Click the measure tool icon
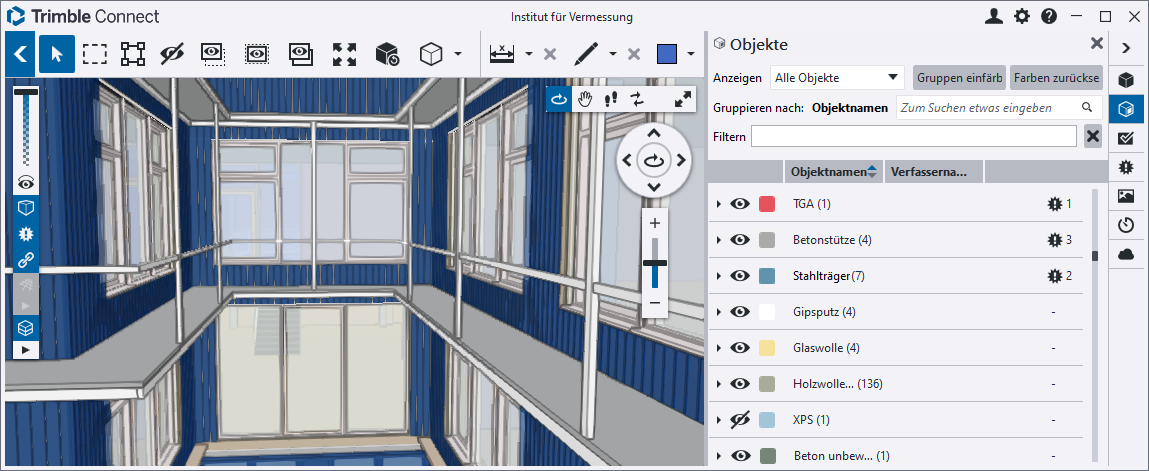The image size is (1149, 471). [502, 54]
